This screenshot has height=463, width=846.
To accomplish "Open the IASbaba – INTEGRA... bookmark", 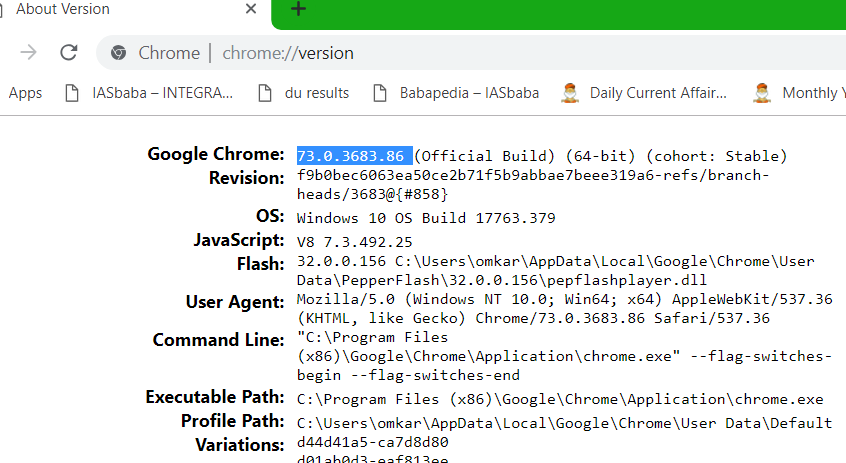I will point(149,93).
